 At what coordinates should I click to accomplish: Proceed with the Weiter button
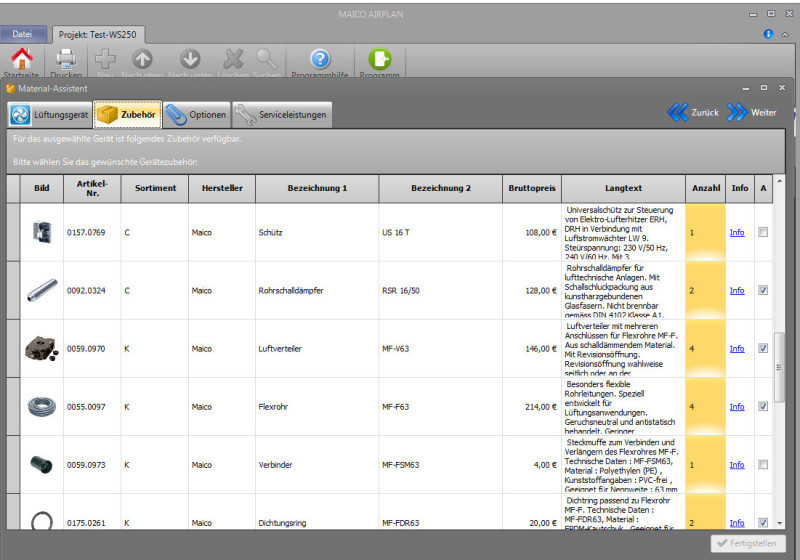pyautogui.click(x=752, y=112)
